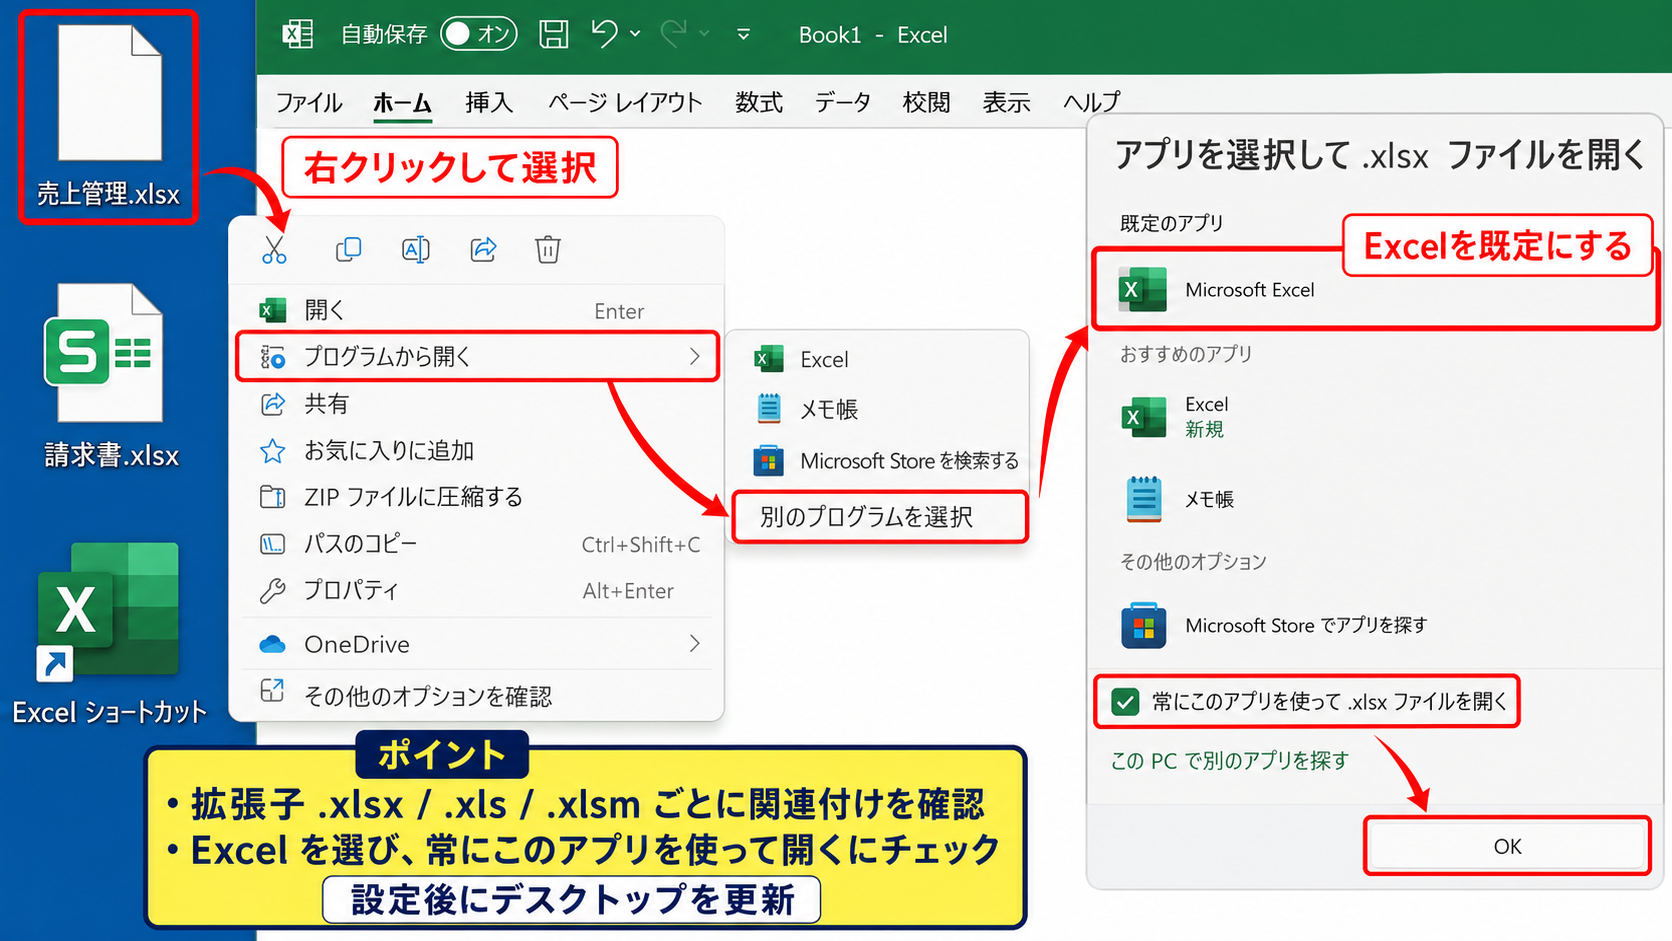Click the Excel logo icon in title bar
The height and width of the screenshot is (941, 1672).
297,34
